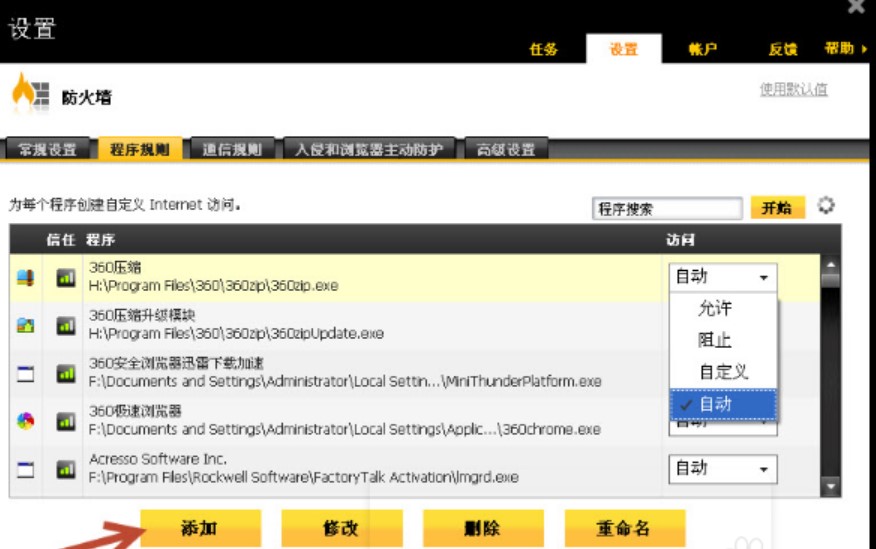This screenshot has width=876, height=549.
Task: Choose 自定义 in the access dropdown list
Action: (x=723, y=371)
